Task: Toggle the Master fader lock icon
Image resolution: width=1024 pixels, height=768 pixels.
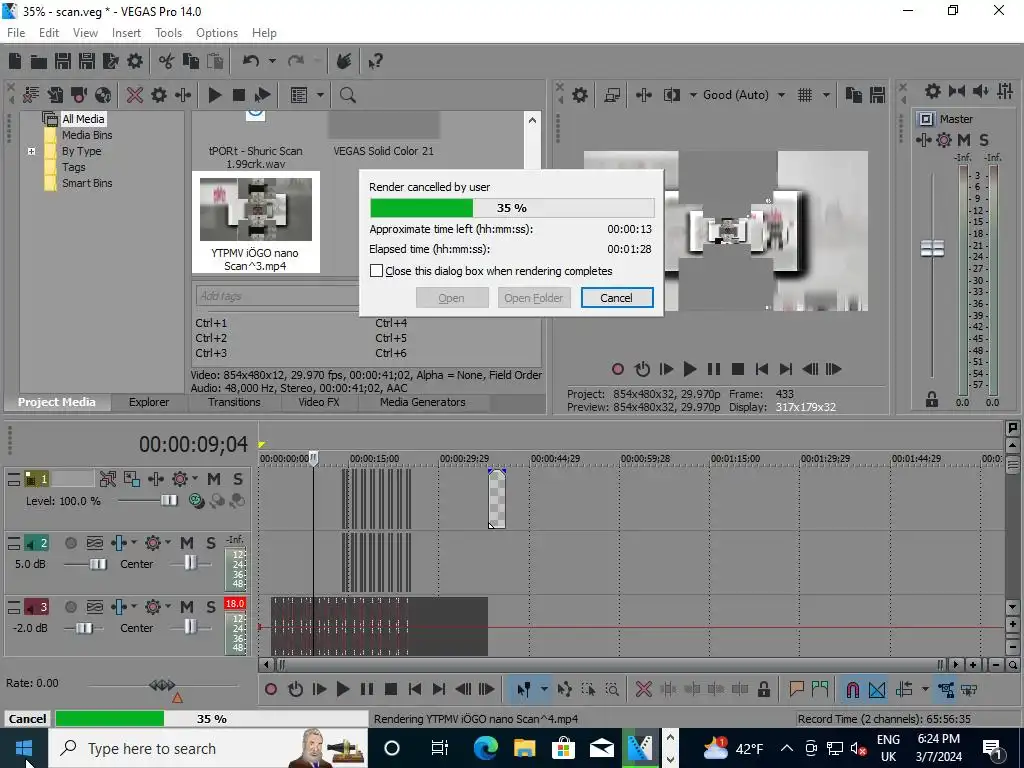Action: (x=932, y=399)
